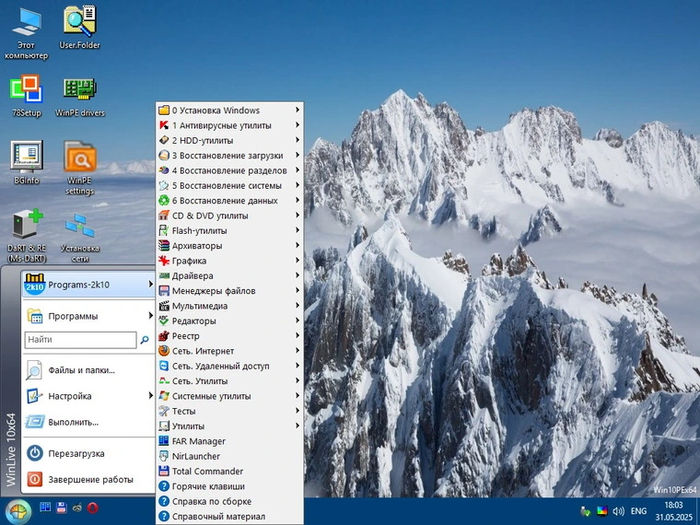Click the search magnifier next to Найти
The width and height of the screenshot is (700, 525).
144,340
